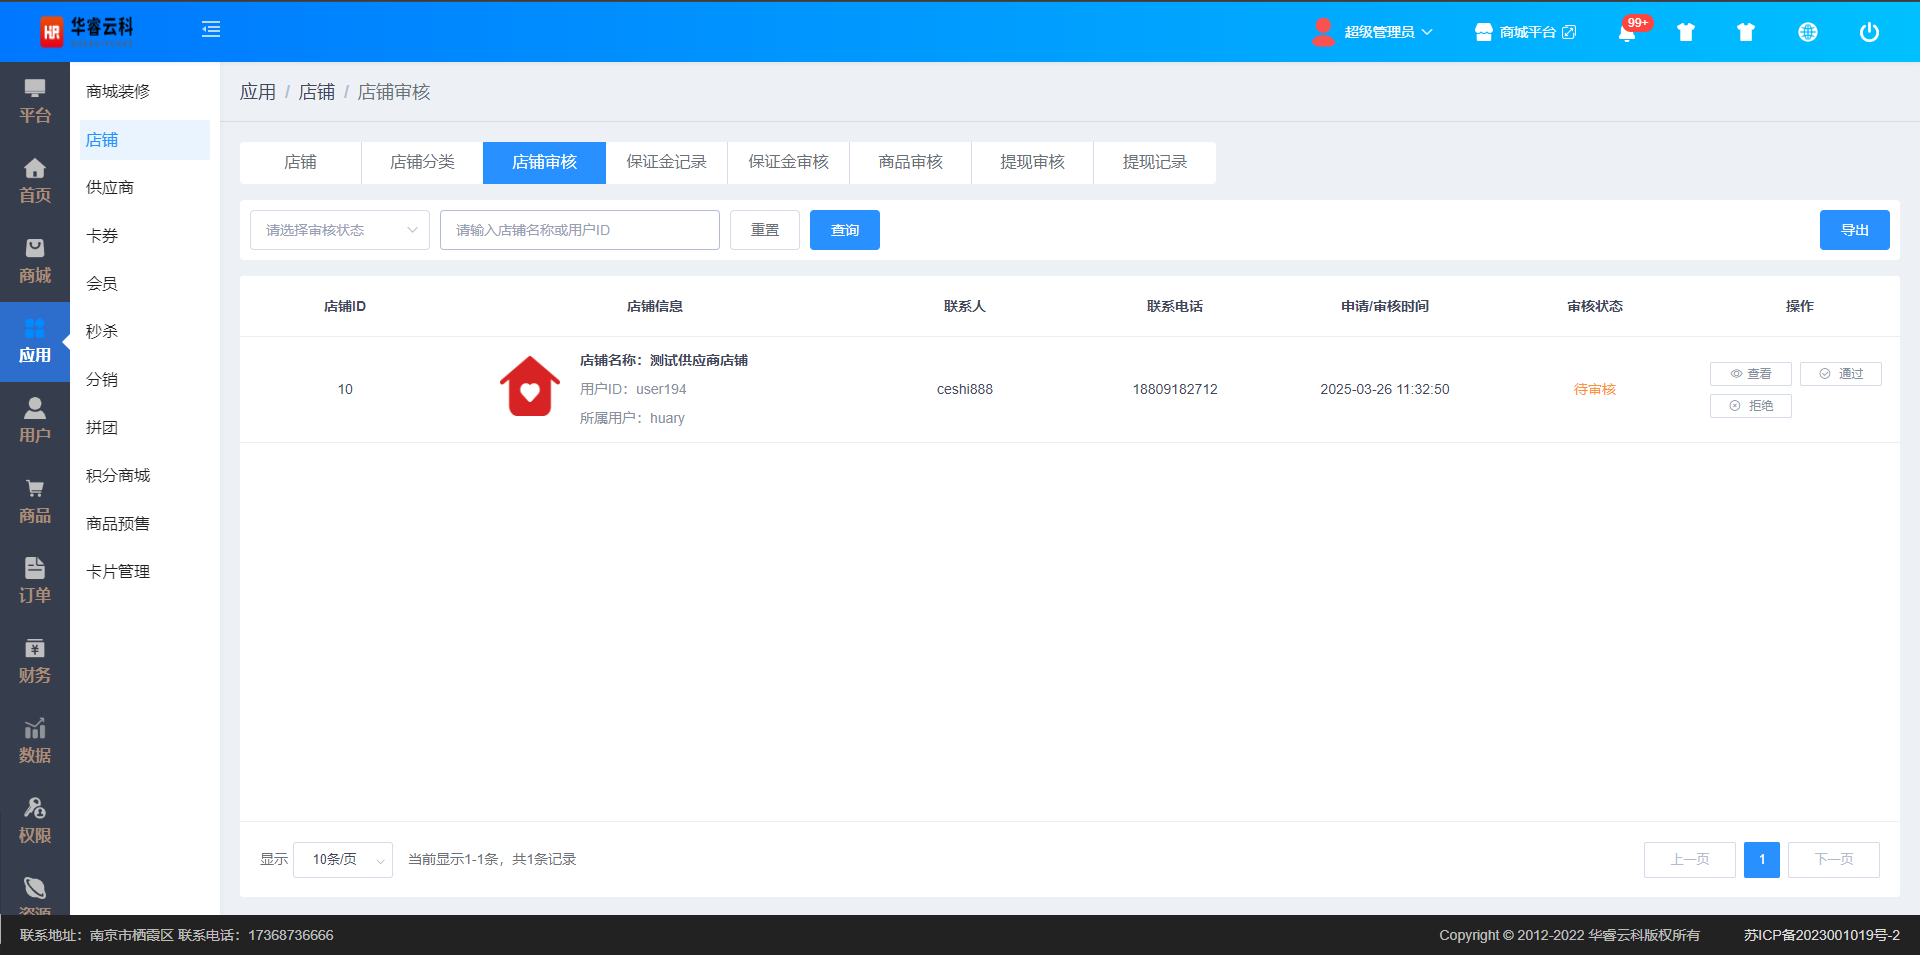Click the red store logo thumbnail

point(529,388)
